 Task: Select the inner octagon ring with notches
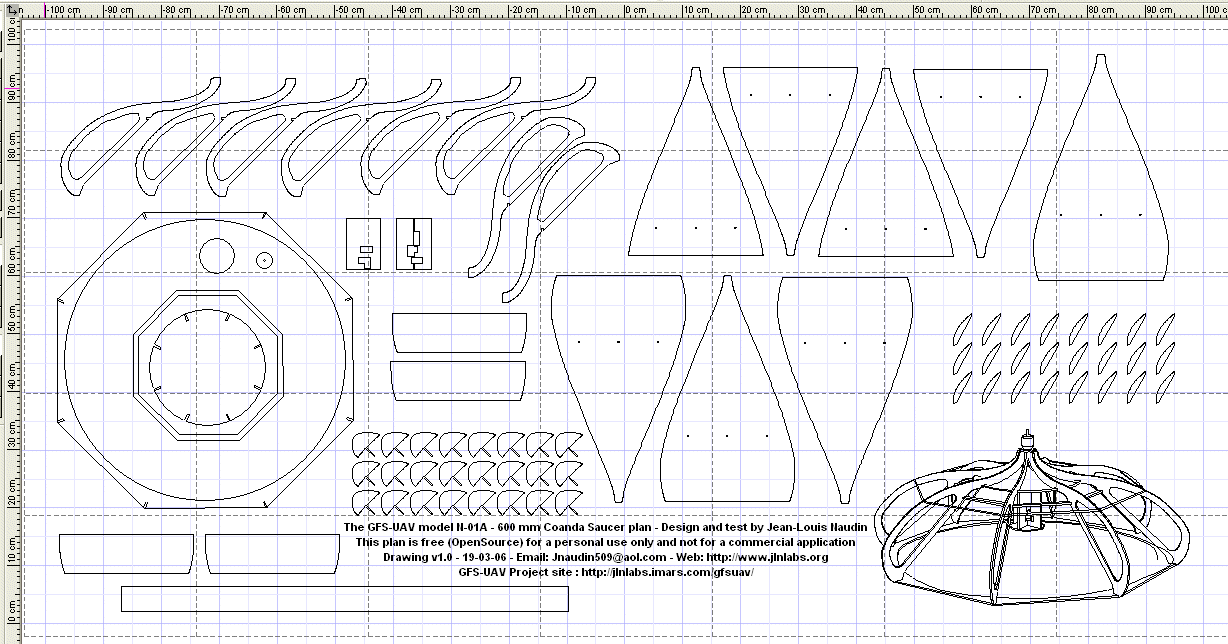[x=210, y=365]
